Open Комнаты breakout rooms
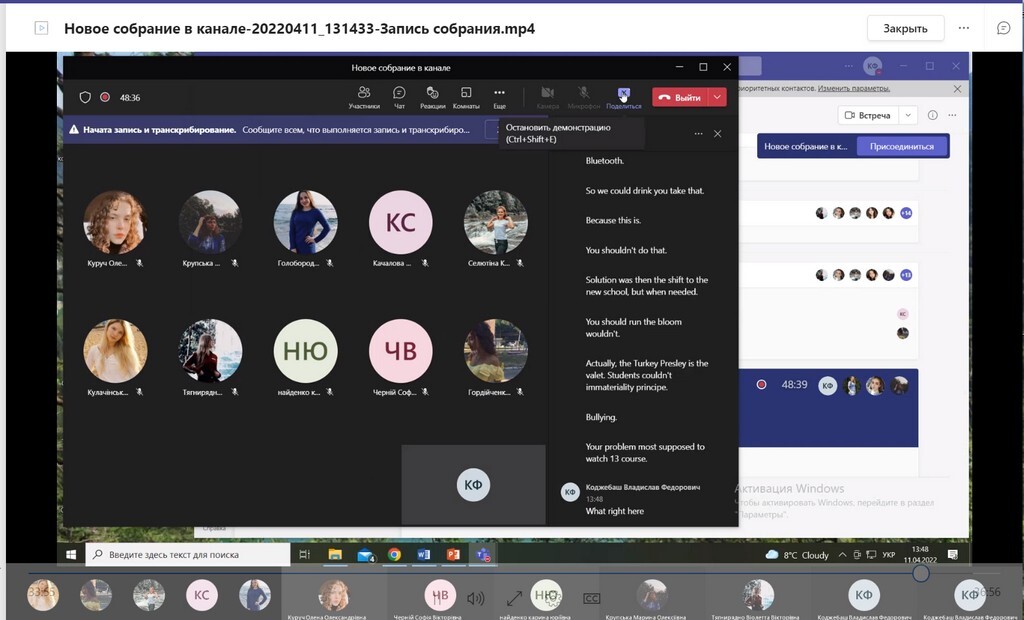1024x620 pixels. (x=466, y=97)
